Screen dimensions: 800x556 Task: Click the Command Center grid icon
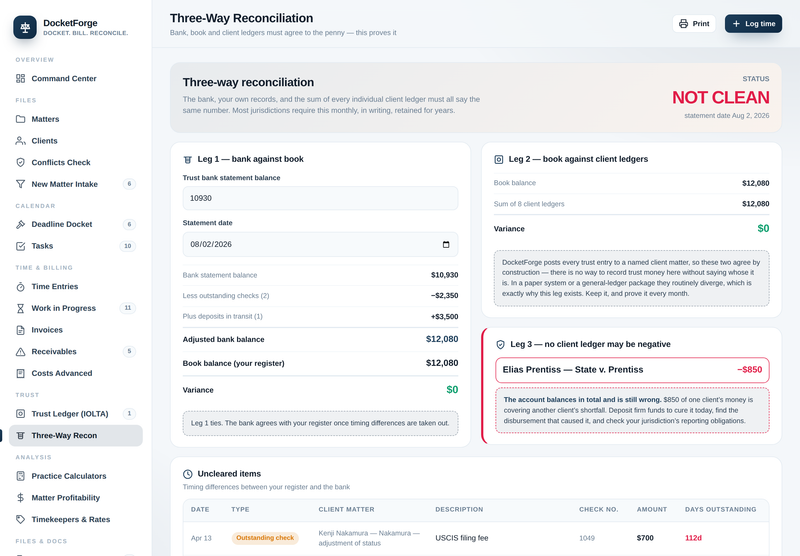pyautogui.click(x=20, y=79)
